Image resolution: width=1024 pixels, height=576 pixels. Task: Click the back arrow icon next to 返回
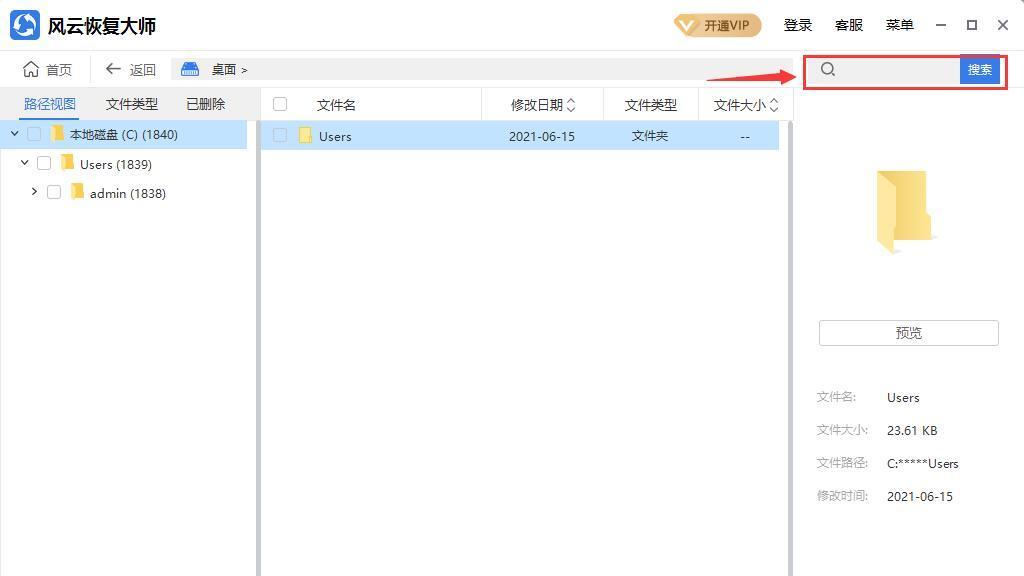(113, 69)
